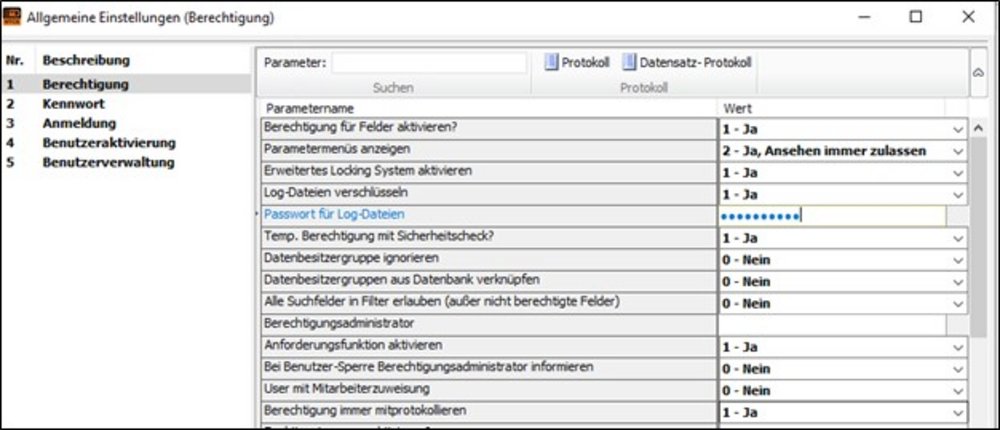The image size is (1000, 430).
Task: Select the Benutzerverwaltung section
Action: (x=108, y=162)
